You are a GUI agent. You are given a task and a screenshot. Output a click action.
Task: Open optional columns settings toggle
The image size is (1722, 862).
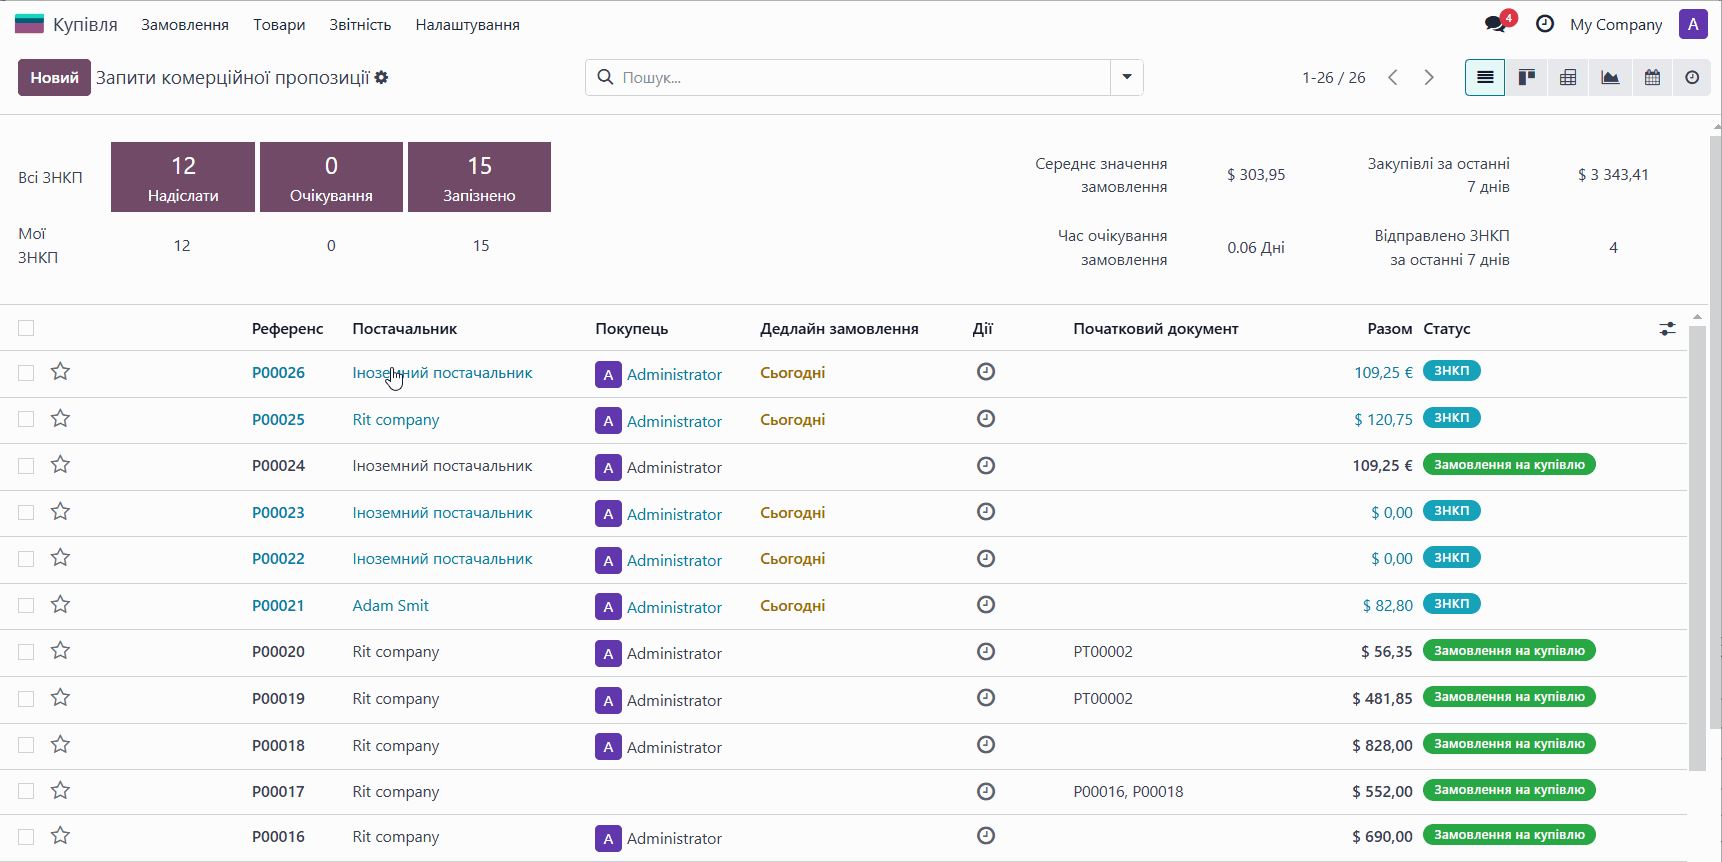click(x=1667, y=328)
